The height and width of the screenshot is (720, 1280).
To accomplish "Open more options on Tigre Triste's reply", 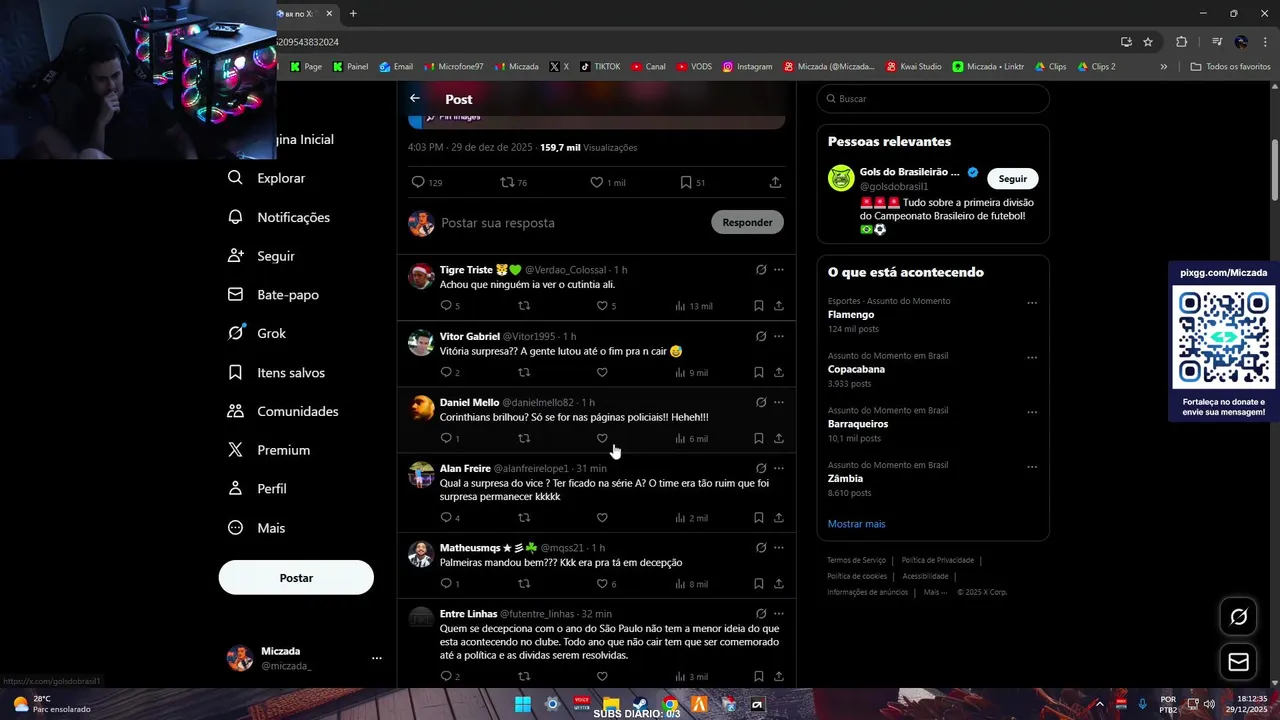I will pyautogui.click(x=779, y=270).
